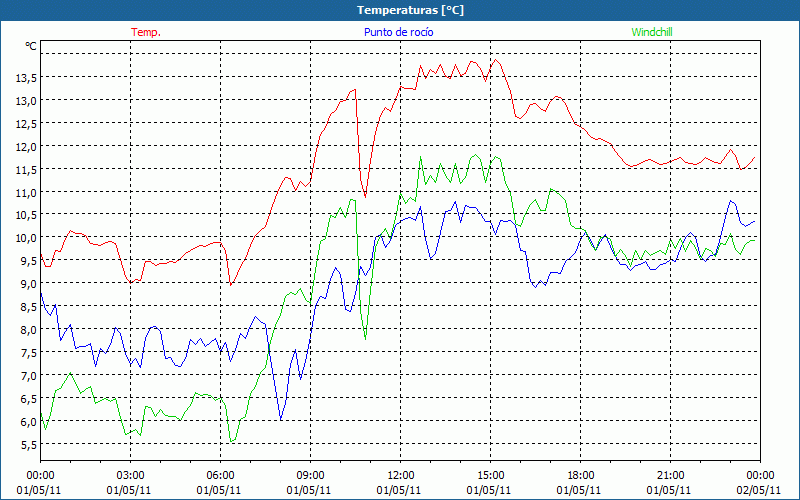
Task: Click the 12,0 y-axis value
Action: 26,146
